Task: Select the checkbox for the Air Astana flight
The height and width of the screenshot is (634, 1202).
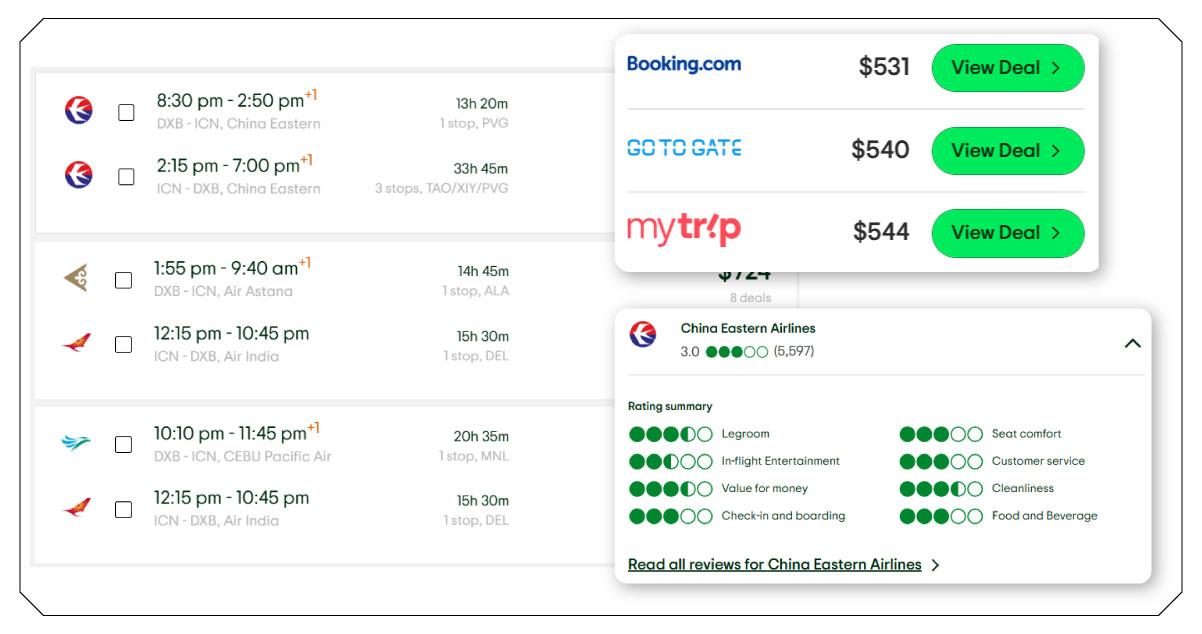Action: tap(126, 281)
